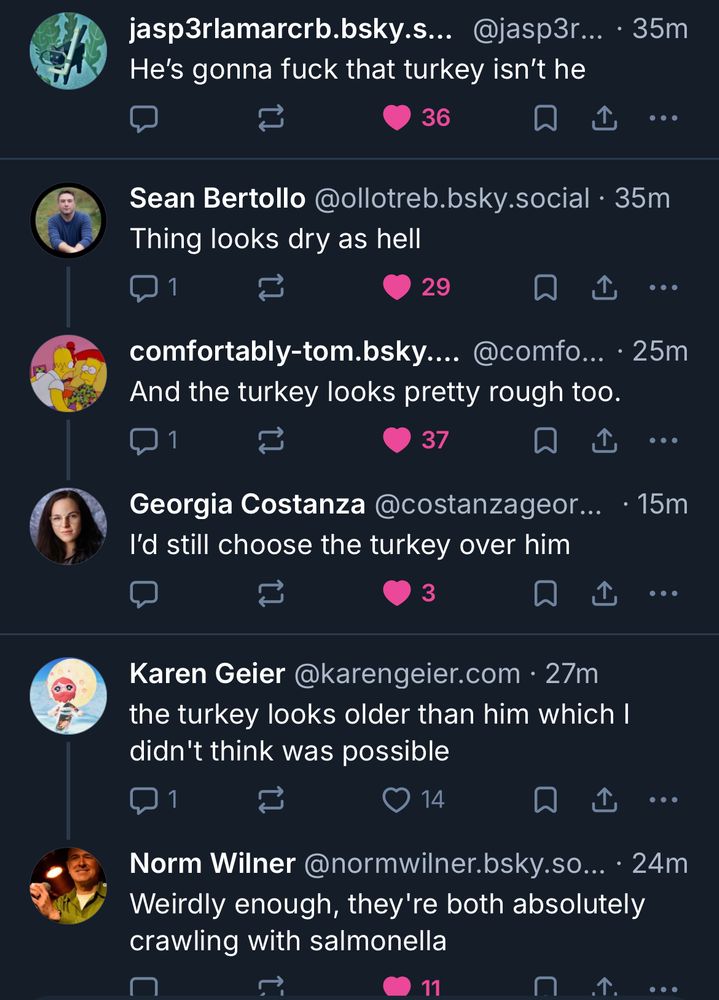719x1000 pixels.
Task: Open Sean Bertollo's profile picture
Action: 68,220
